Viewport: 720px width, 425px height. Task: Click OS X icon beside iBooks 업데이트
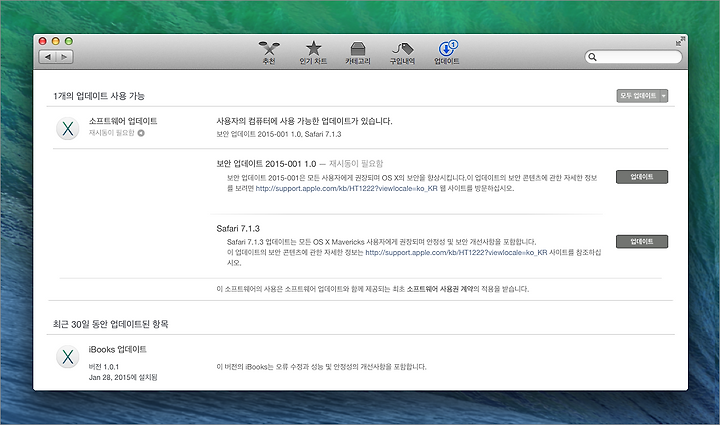(x=68, y=357)
